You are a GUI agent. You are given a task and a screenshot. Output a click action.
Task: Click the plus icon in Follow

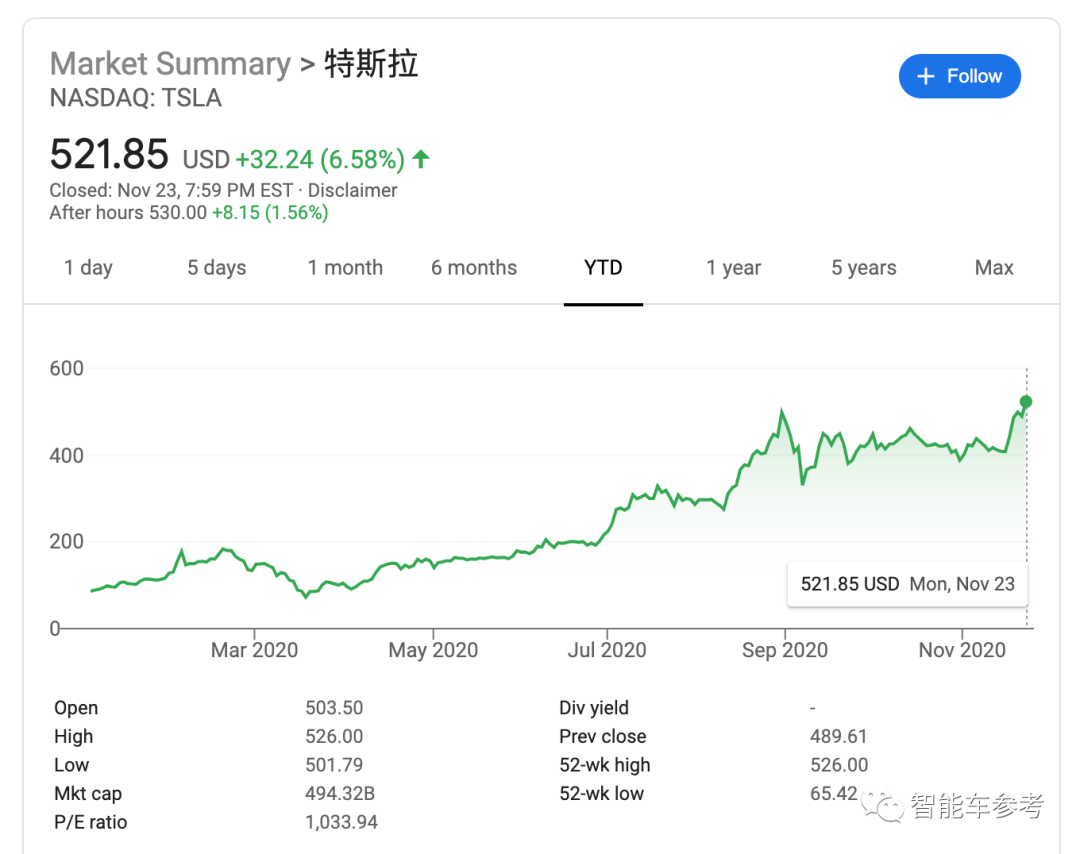pyautogui.click(x=926, y=76)
